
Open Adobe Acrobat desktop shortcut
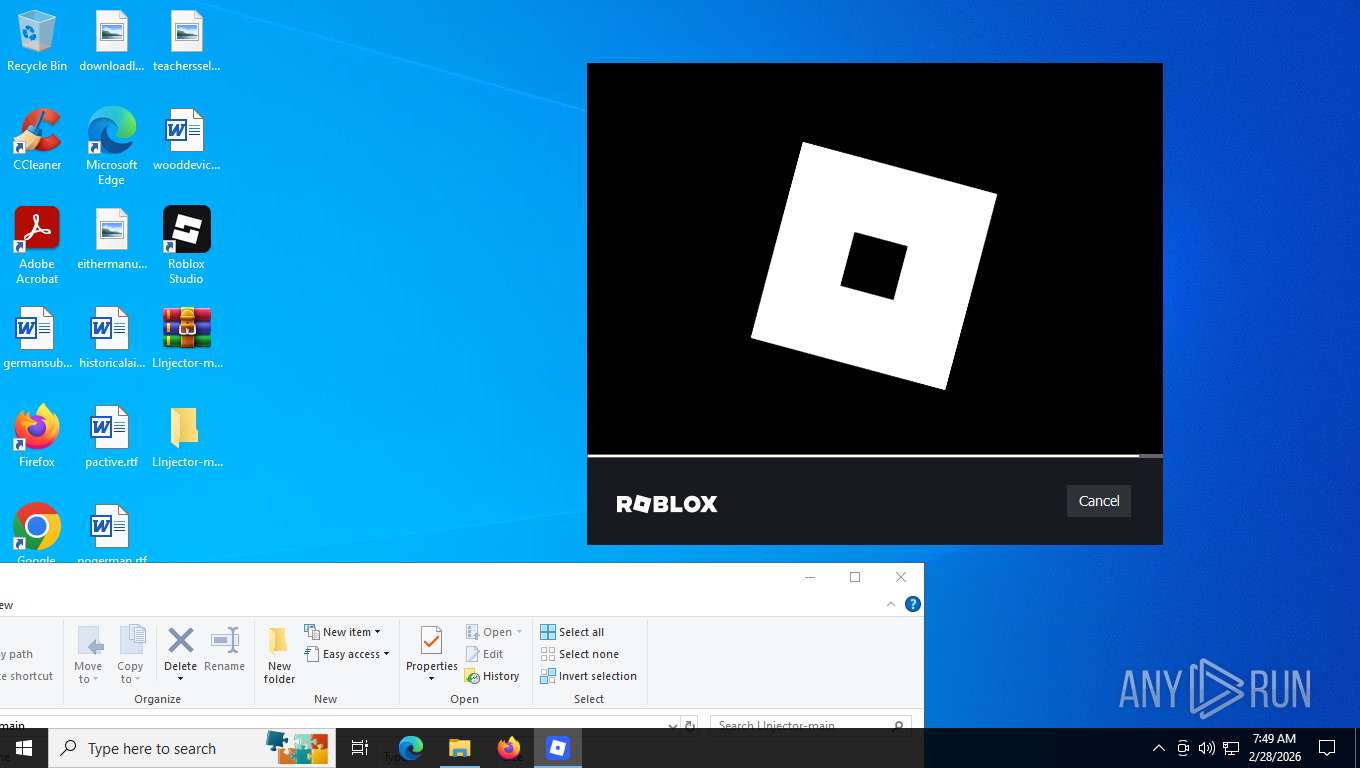[x=37, y=246]
